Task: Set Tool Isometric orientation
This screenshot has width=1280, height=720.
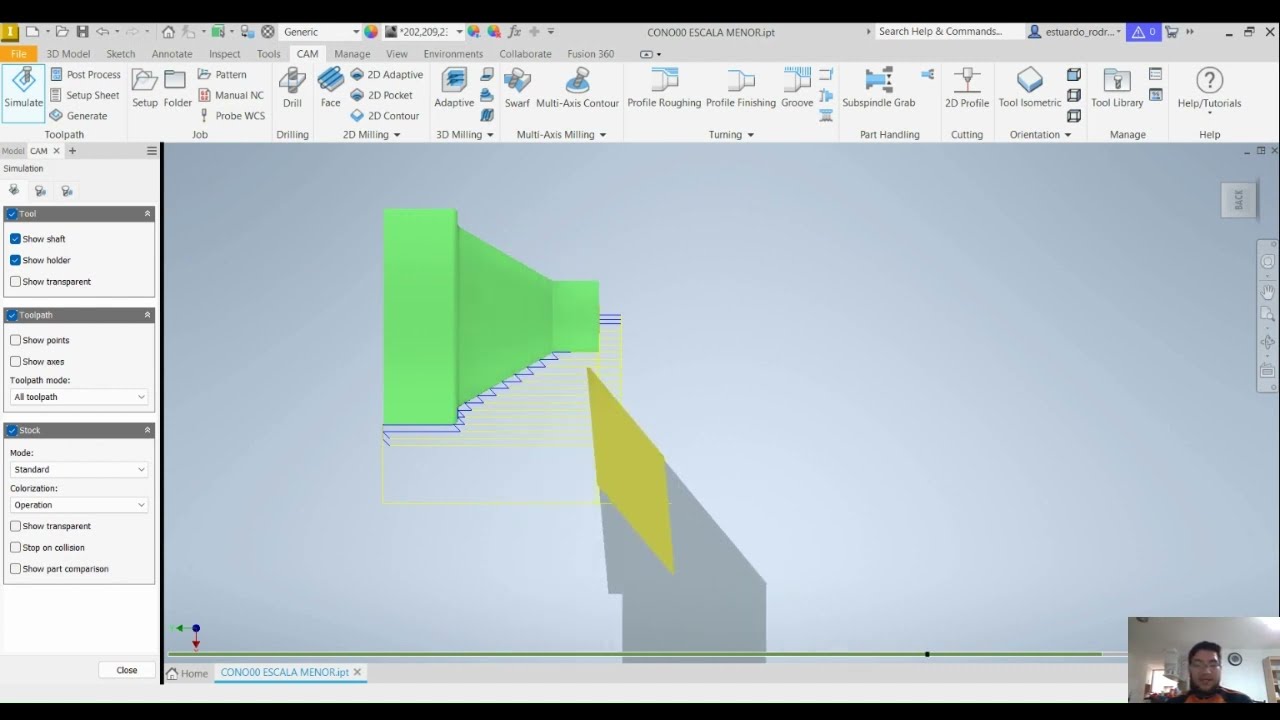Action: (x=1029, y=90)
